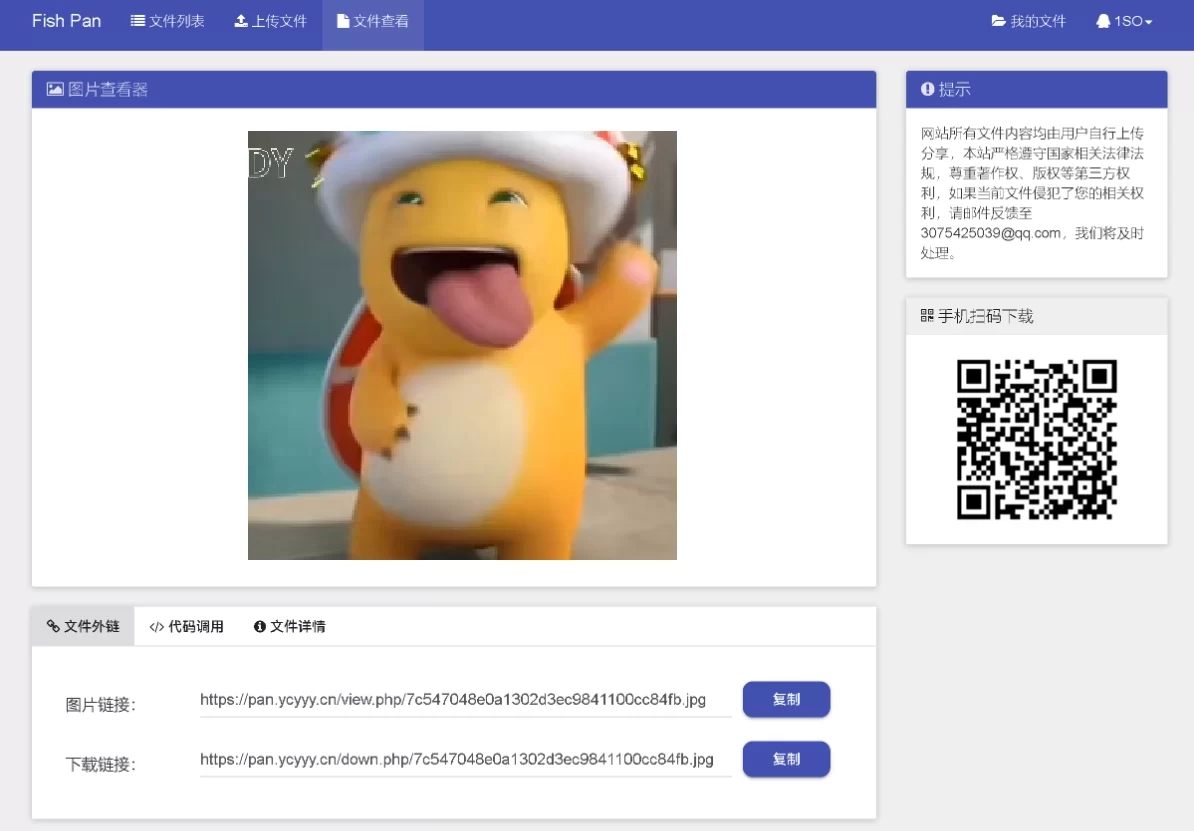Click the yellow character image preview
The width and height of the screenshot is (1194, 831).
pos(462,345)
